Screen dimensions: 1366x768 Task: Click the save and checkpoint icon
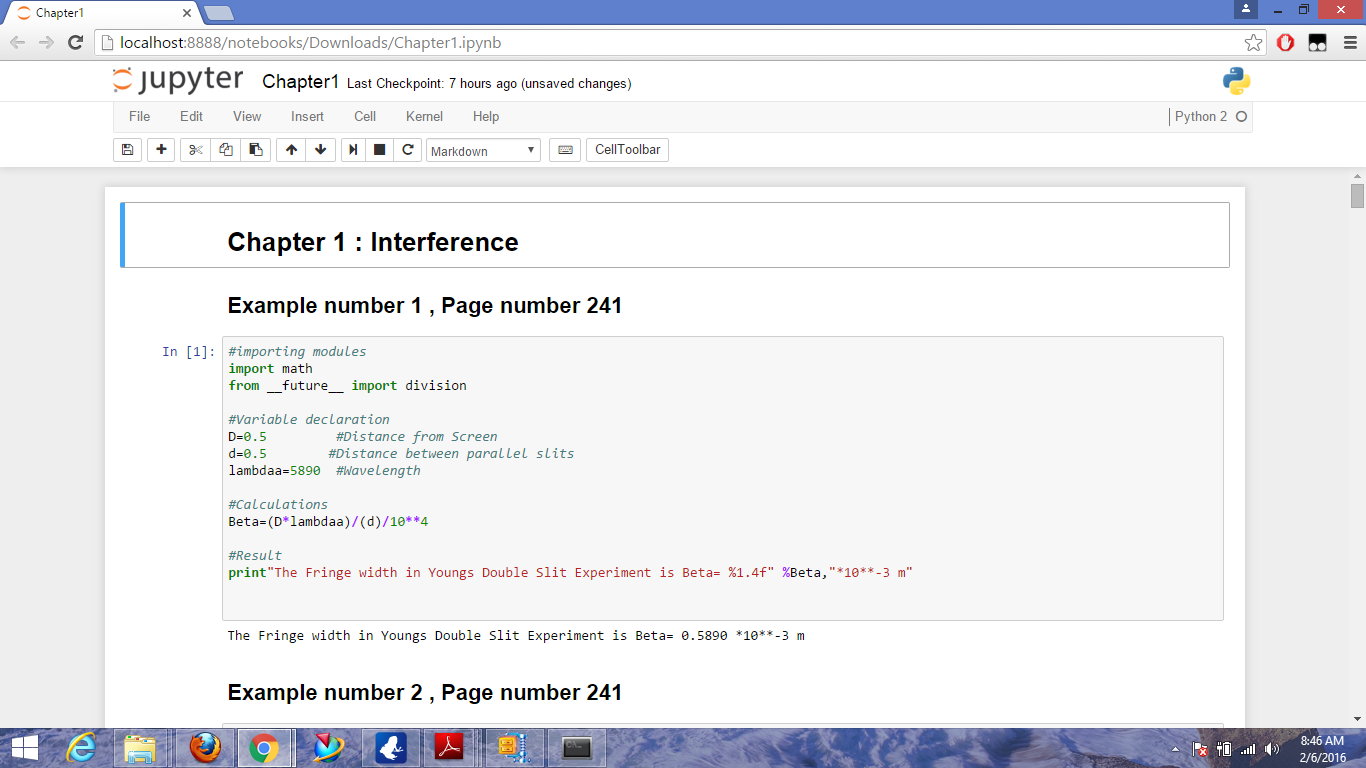127,150
